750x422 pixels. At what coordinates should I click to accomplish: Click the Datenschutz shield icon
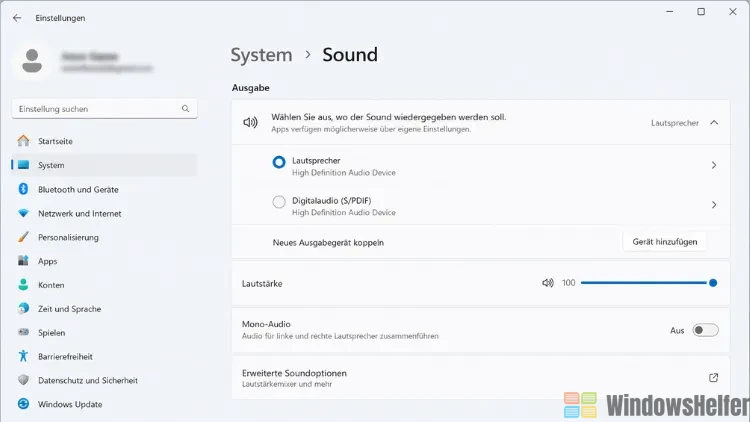click(23, 380)
